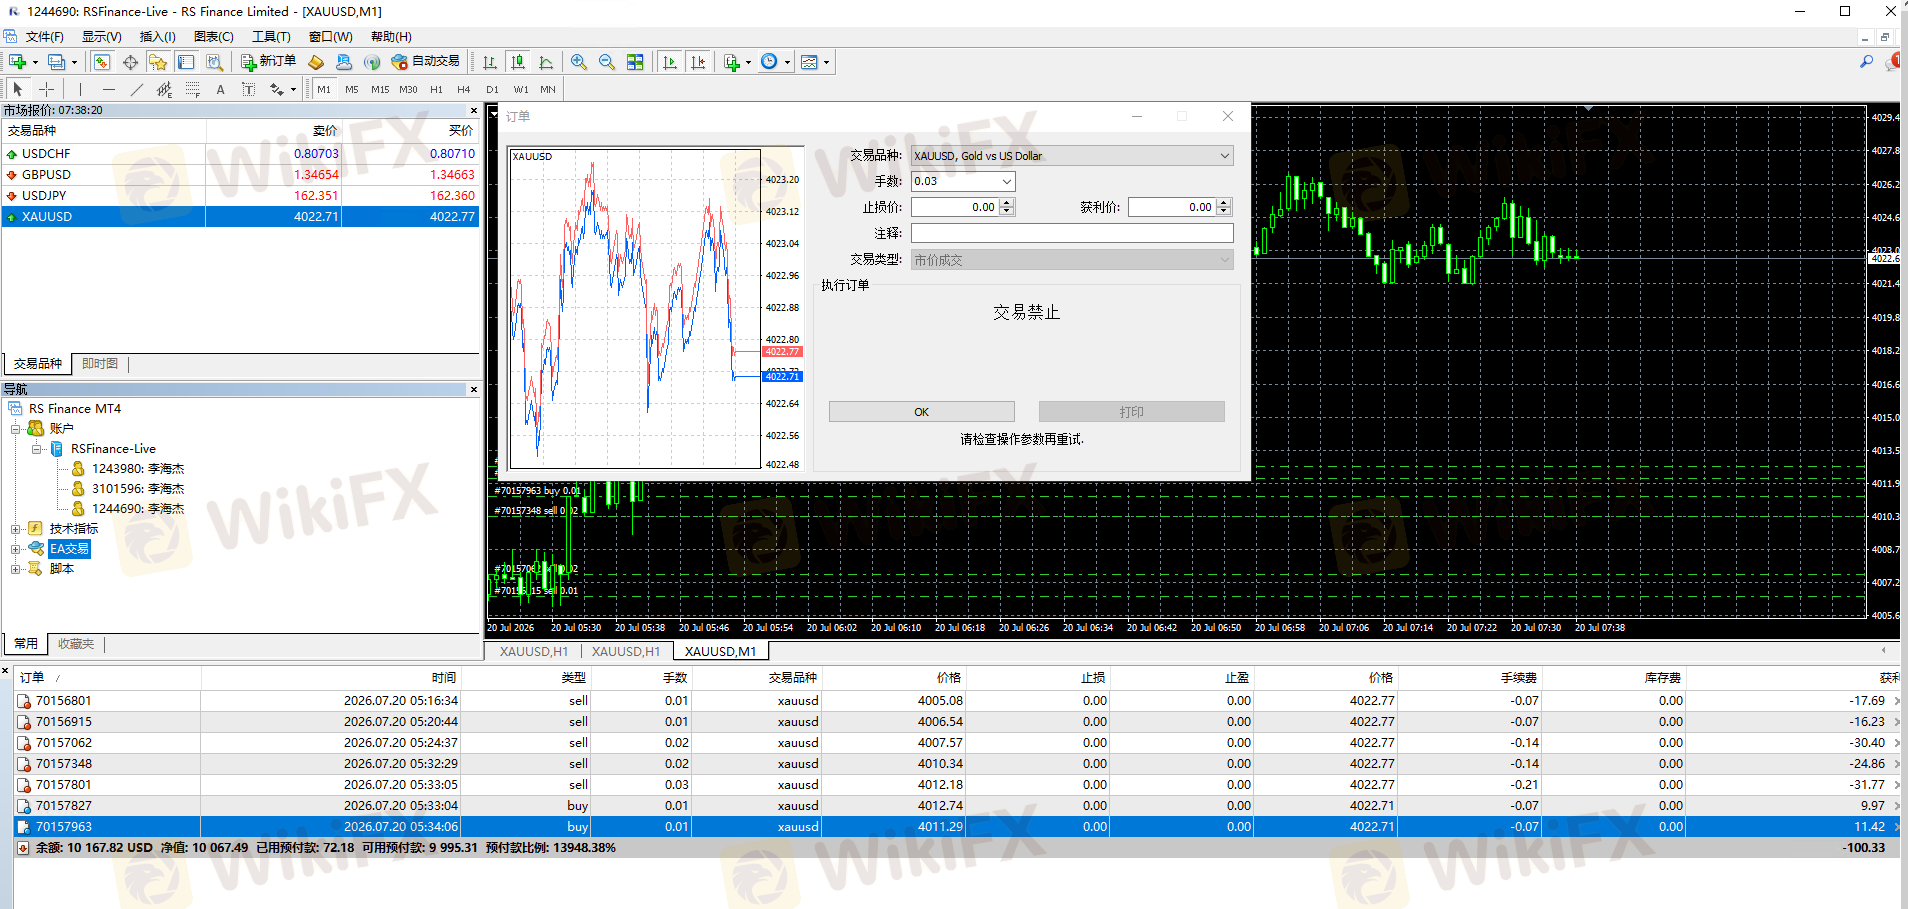
Task: Switch chart to candlestick style
Action: (518, 62)
